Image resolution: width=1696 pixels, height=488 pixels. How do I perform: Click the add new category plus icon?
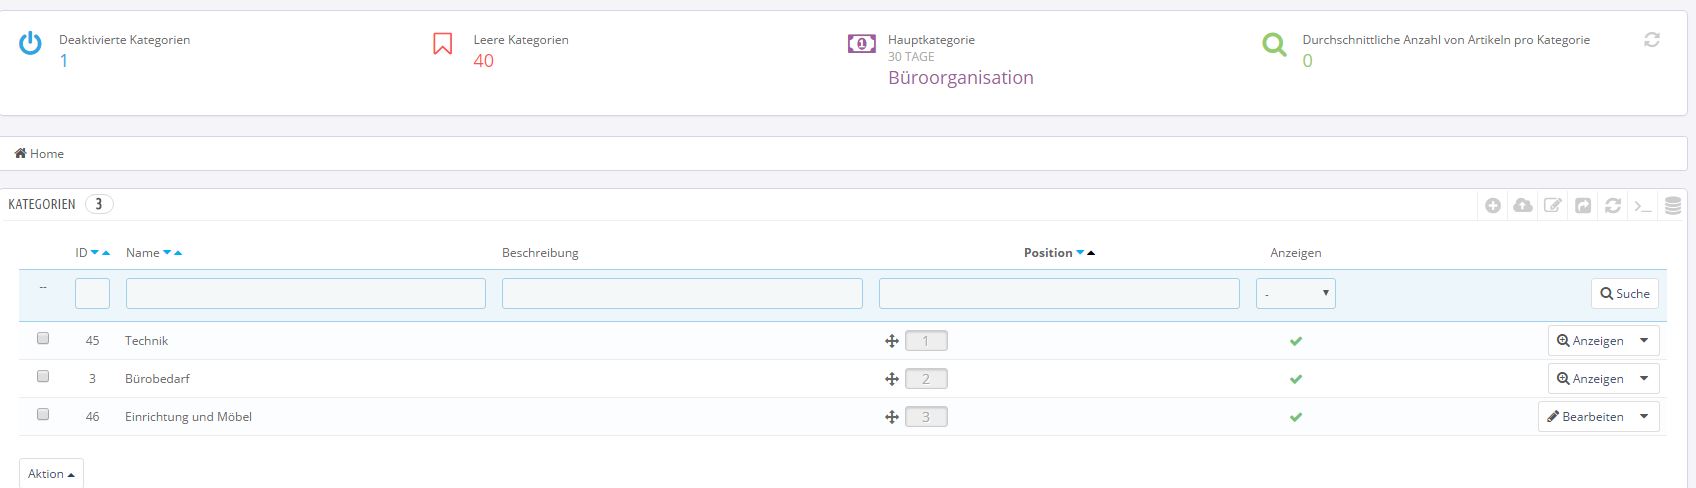[x=1493, y=205]
